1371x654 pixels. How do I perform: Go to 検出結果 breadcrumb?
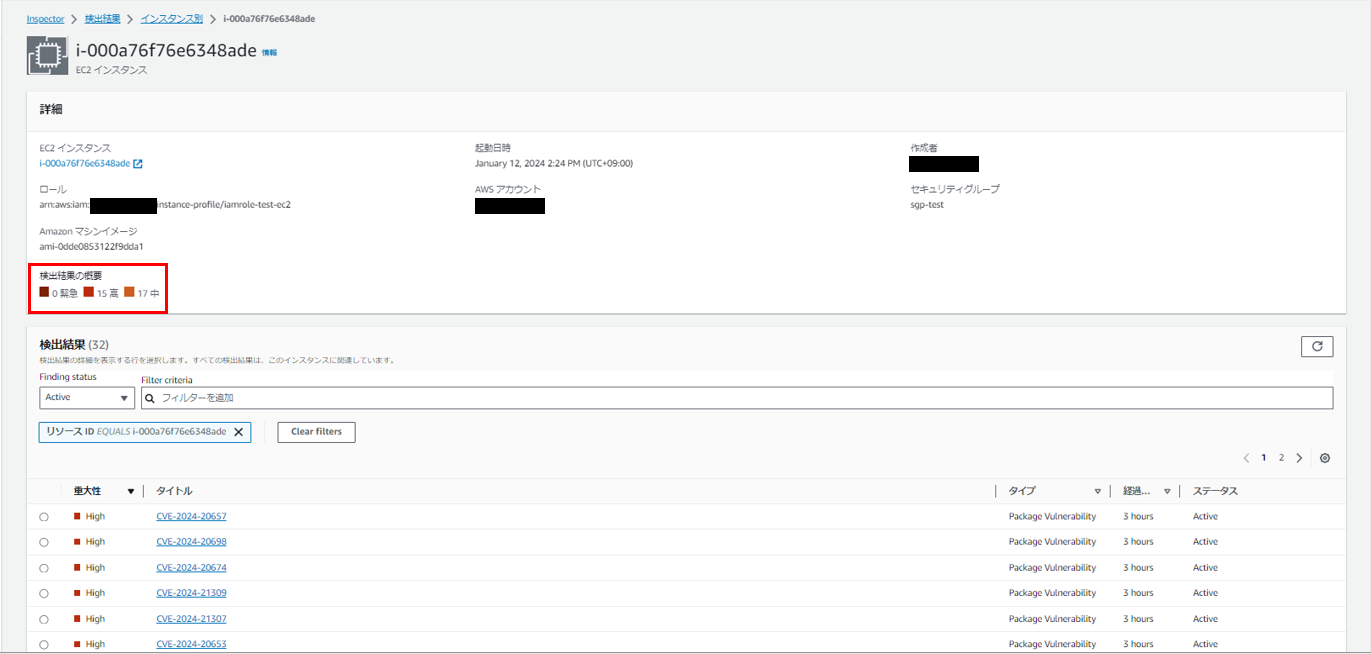coord(103,19)
